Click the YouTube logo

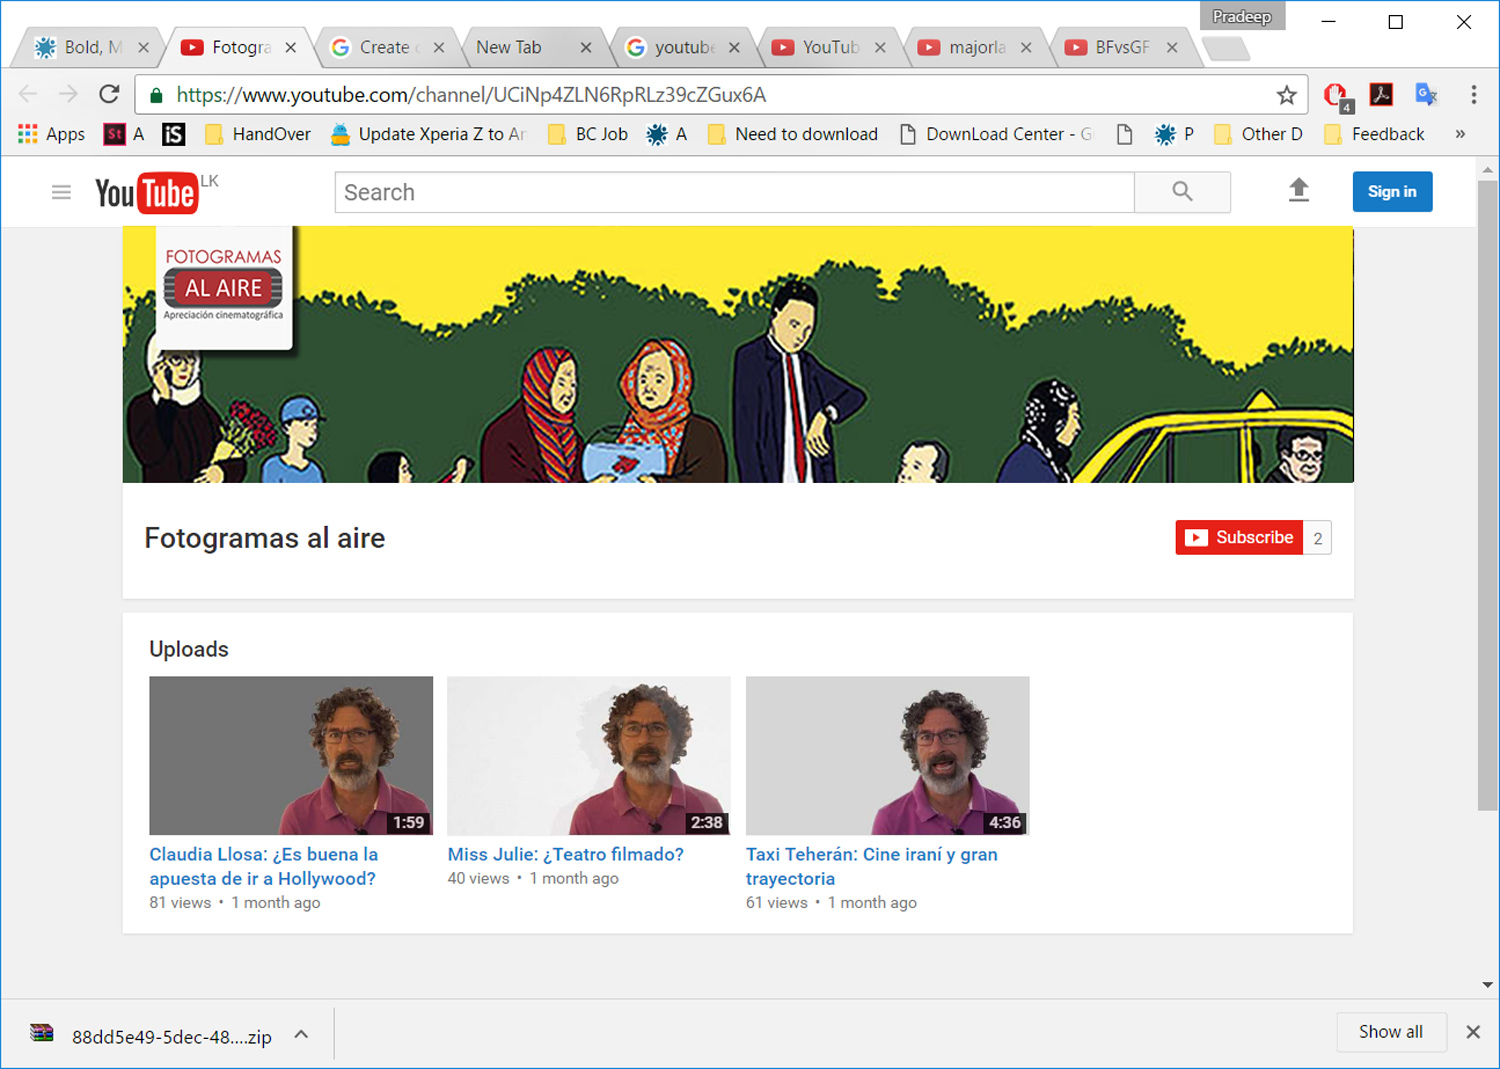coord(146,193)
